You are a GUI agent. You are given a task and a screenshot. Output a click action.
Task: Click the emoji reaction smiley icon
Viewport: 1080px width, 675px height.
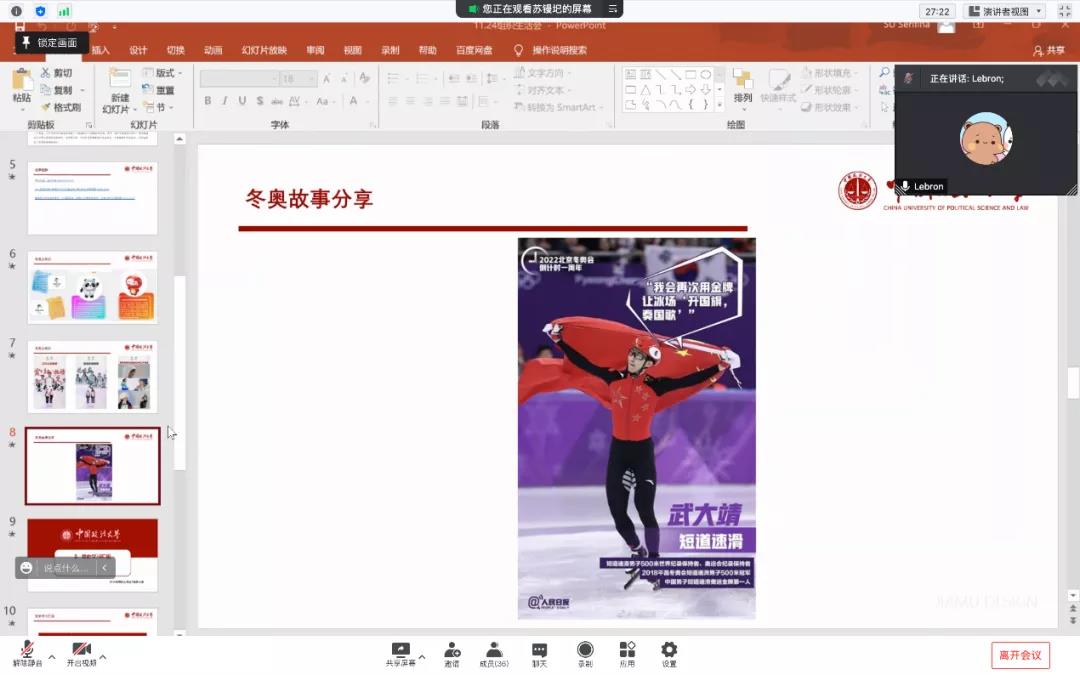[26, 568]
